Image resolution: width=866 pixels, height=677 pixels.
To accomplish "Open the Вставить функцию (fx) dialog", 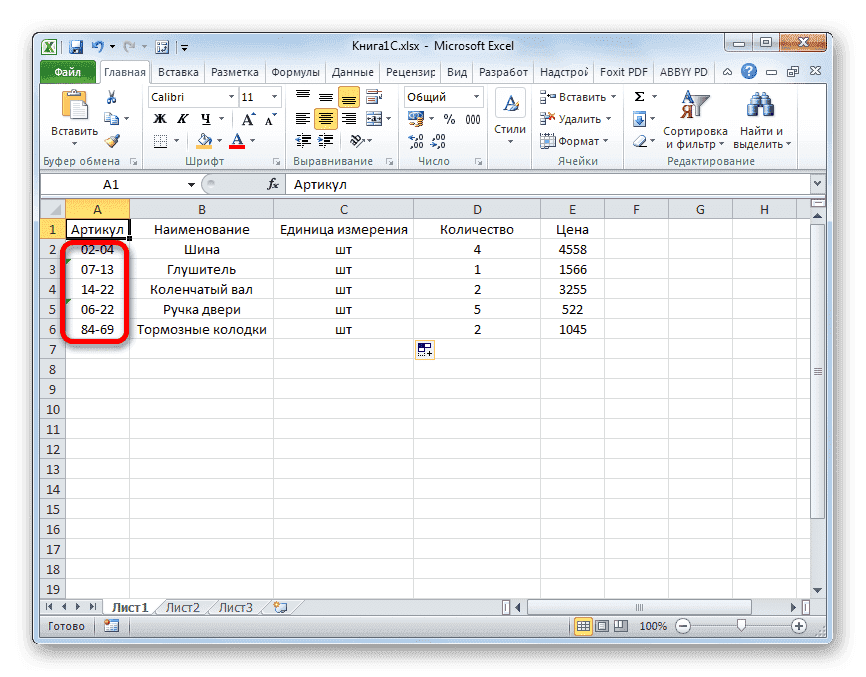I will coord(272,184).
